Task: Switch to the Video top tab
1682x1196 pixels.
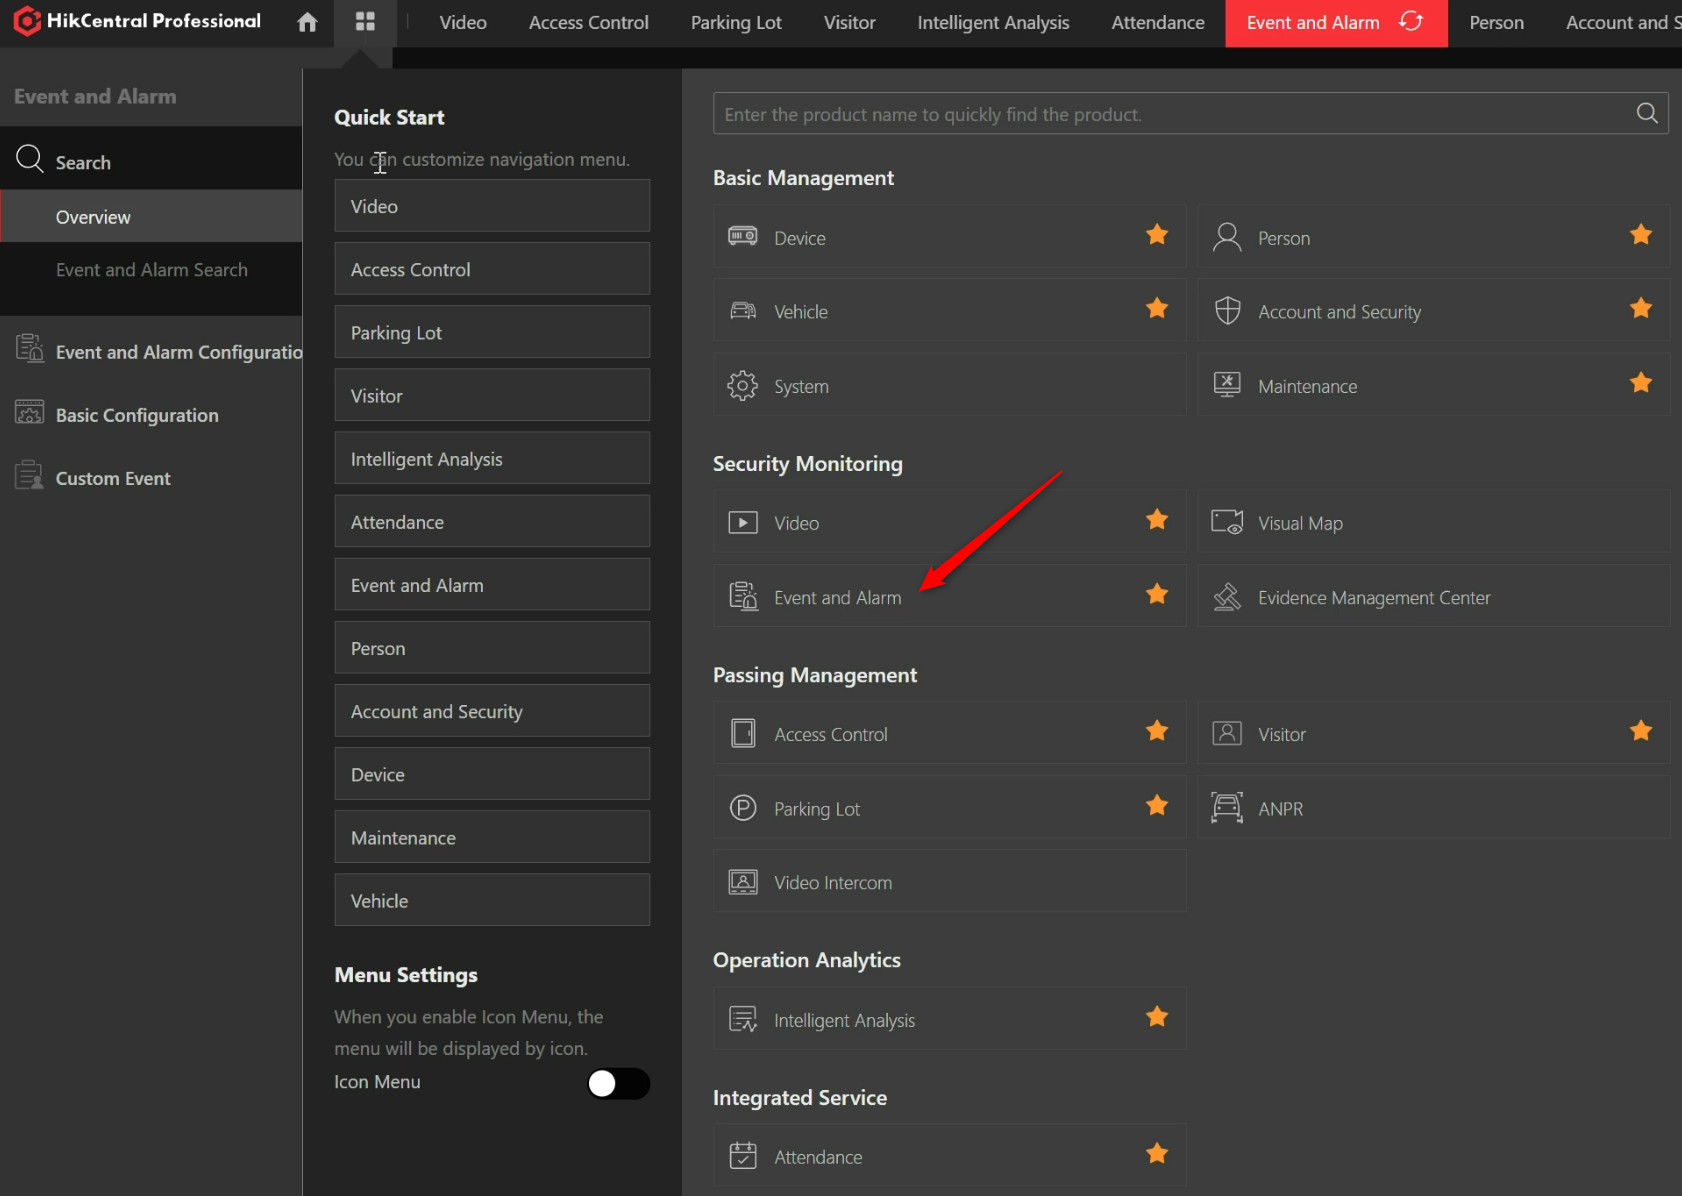Action: [x=463, y=22]
